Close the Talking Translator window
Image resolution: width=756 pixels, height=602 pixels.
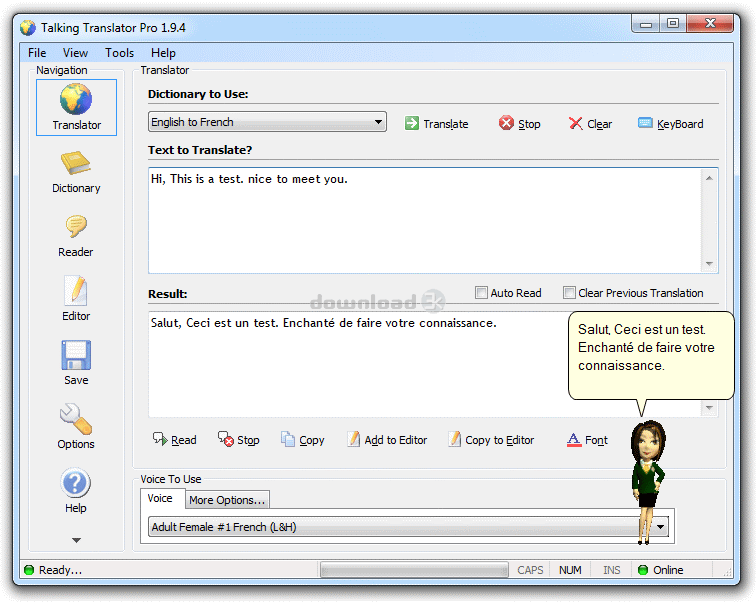pos(710,24)
